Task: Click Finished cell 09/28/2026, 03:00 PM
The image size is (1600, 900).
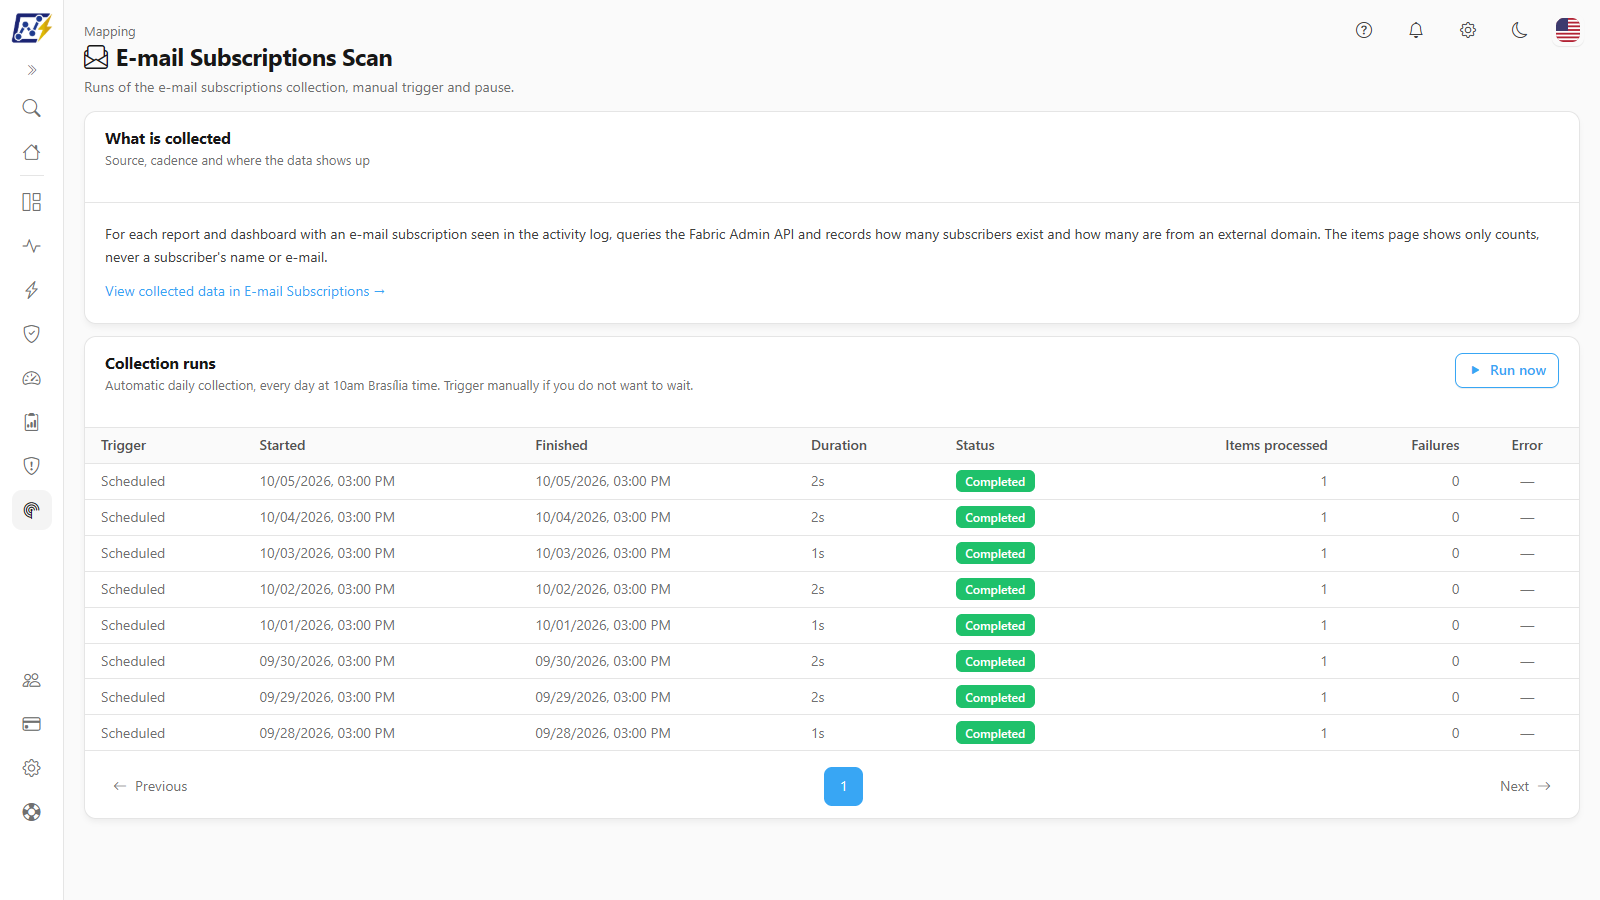Action: 603,733
